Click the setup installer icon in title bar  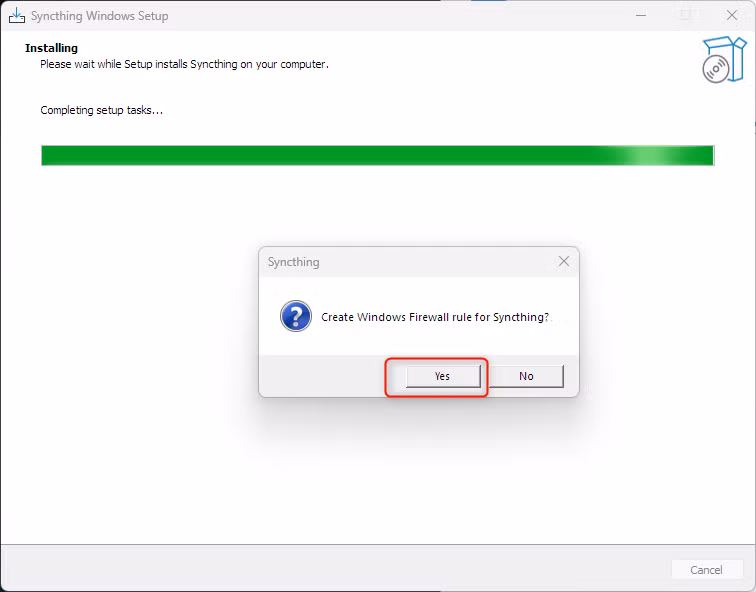(x=17, y=15)
